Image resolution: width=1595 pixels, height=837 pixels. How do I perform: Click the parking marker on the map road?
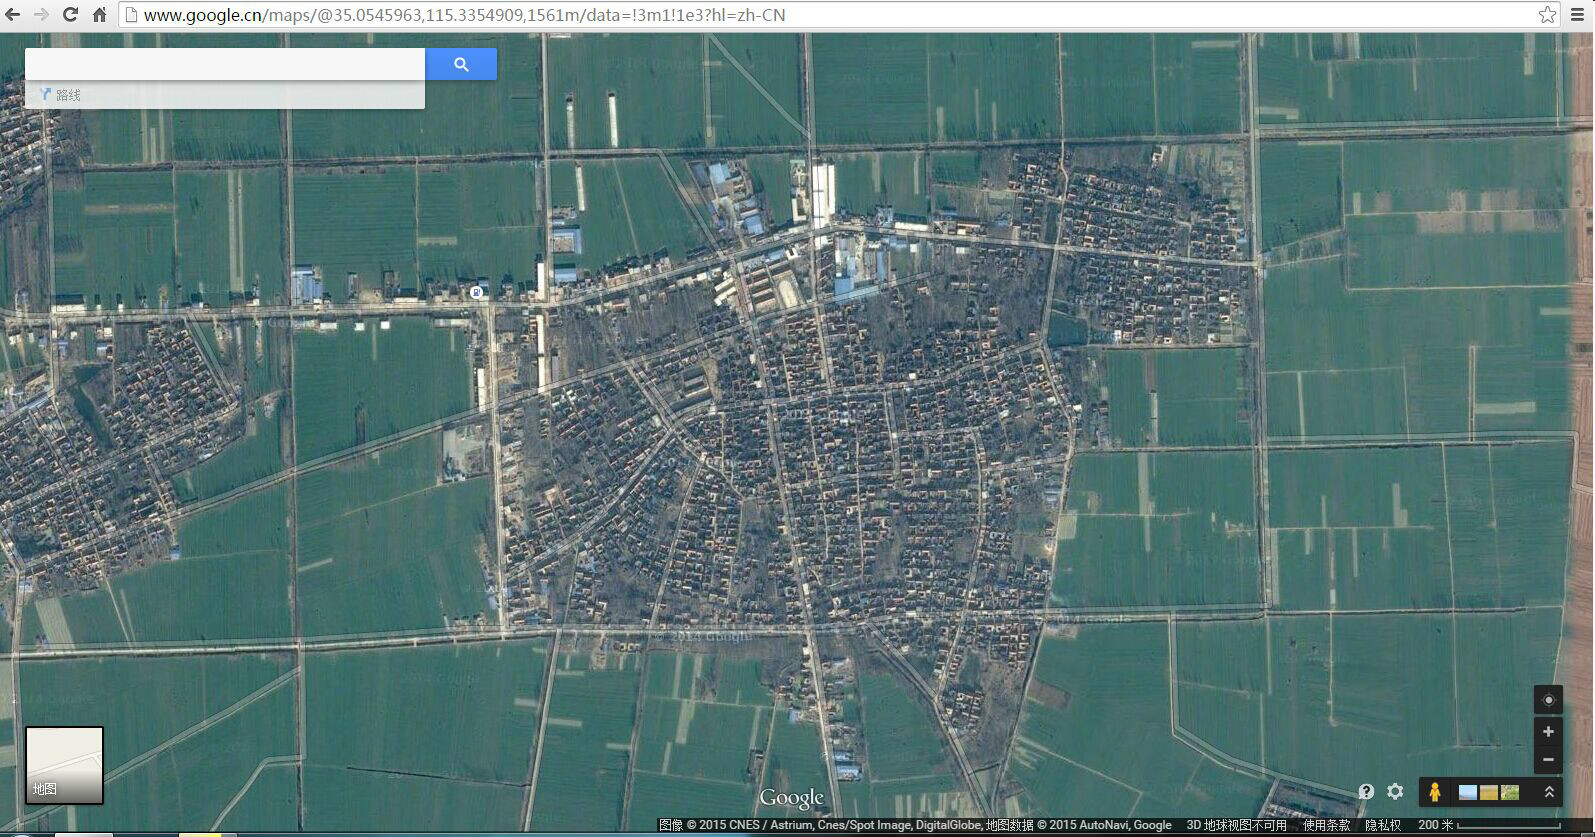coord(476,292)
